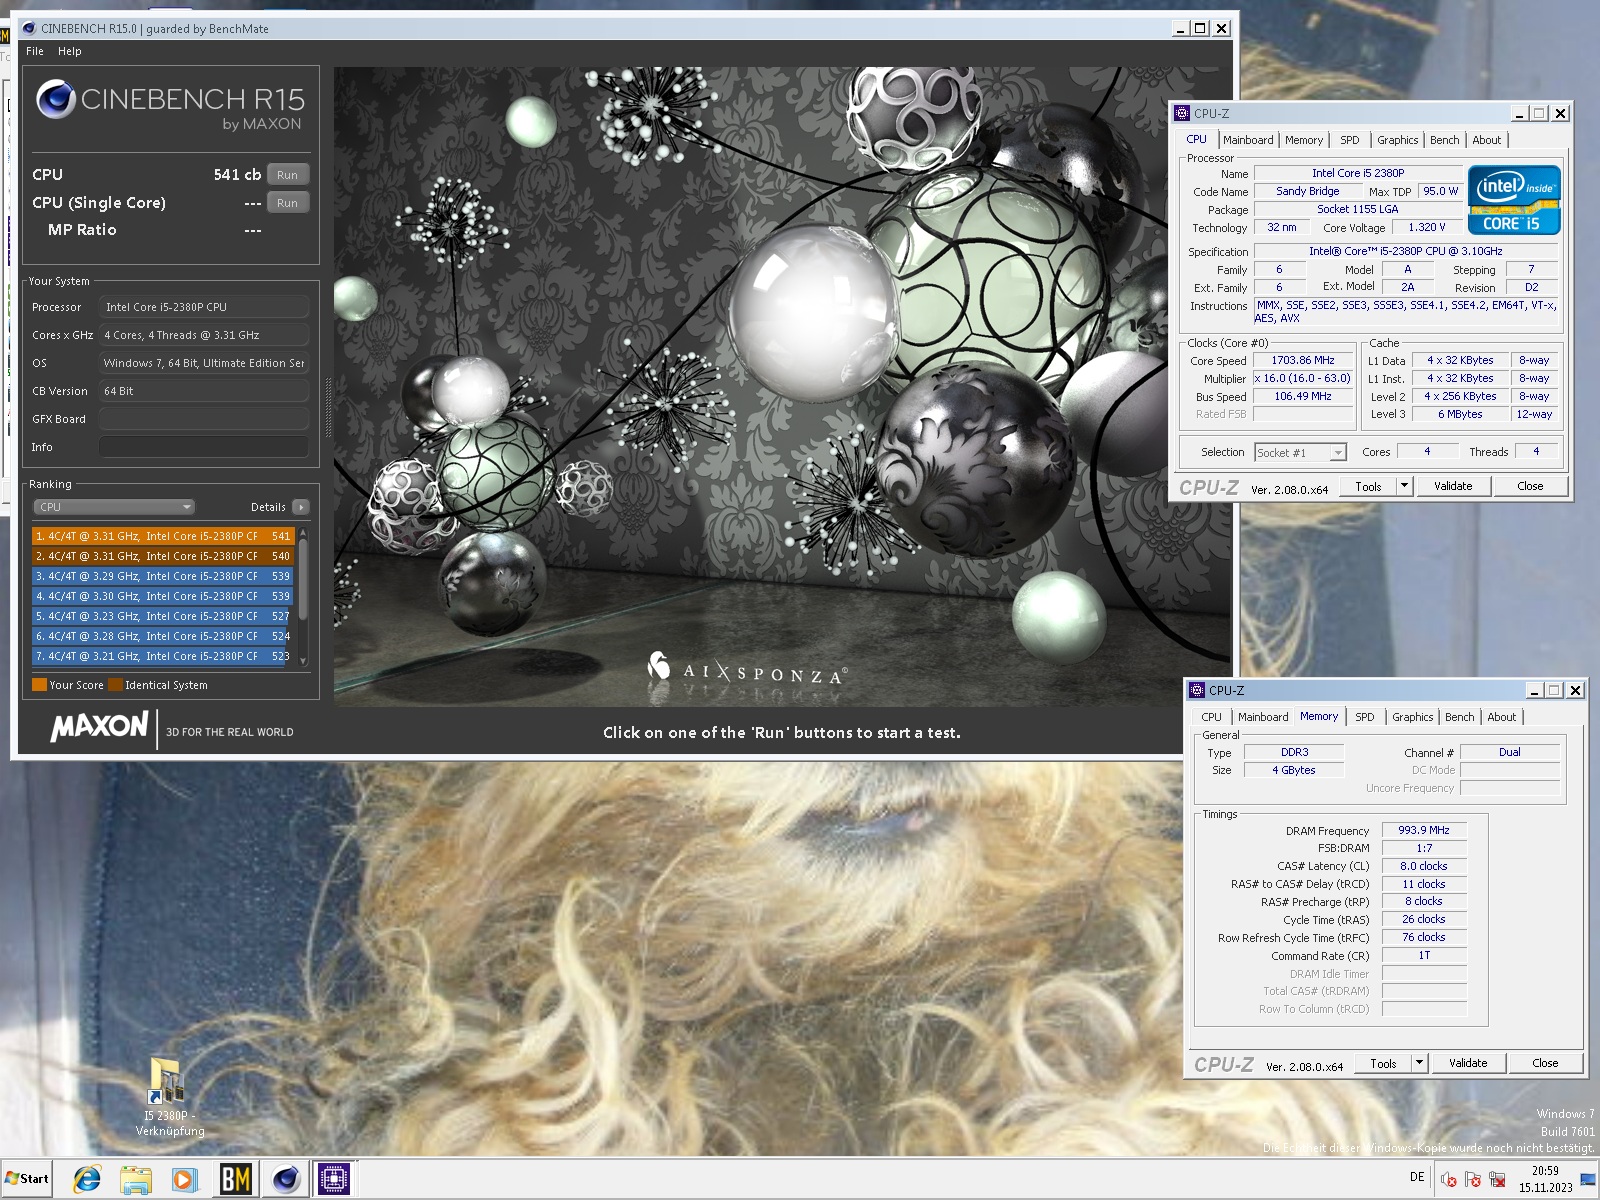Switch to Mainboard tab in lower CPU-Z
This screenshot has width=1600, height=1200.
(x=1263, y=717)
